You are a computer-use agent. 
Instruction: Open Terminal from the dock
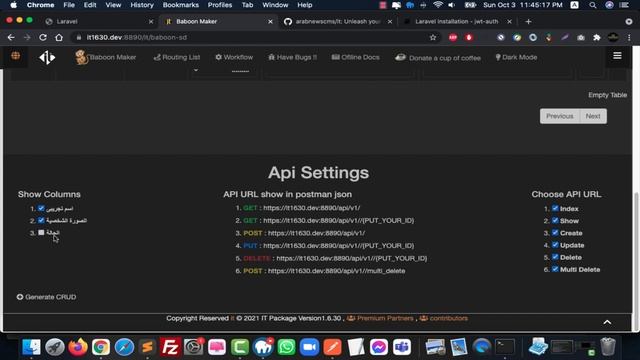[x=505, y=347]
